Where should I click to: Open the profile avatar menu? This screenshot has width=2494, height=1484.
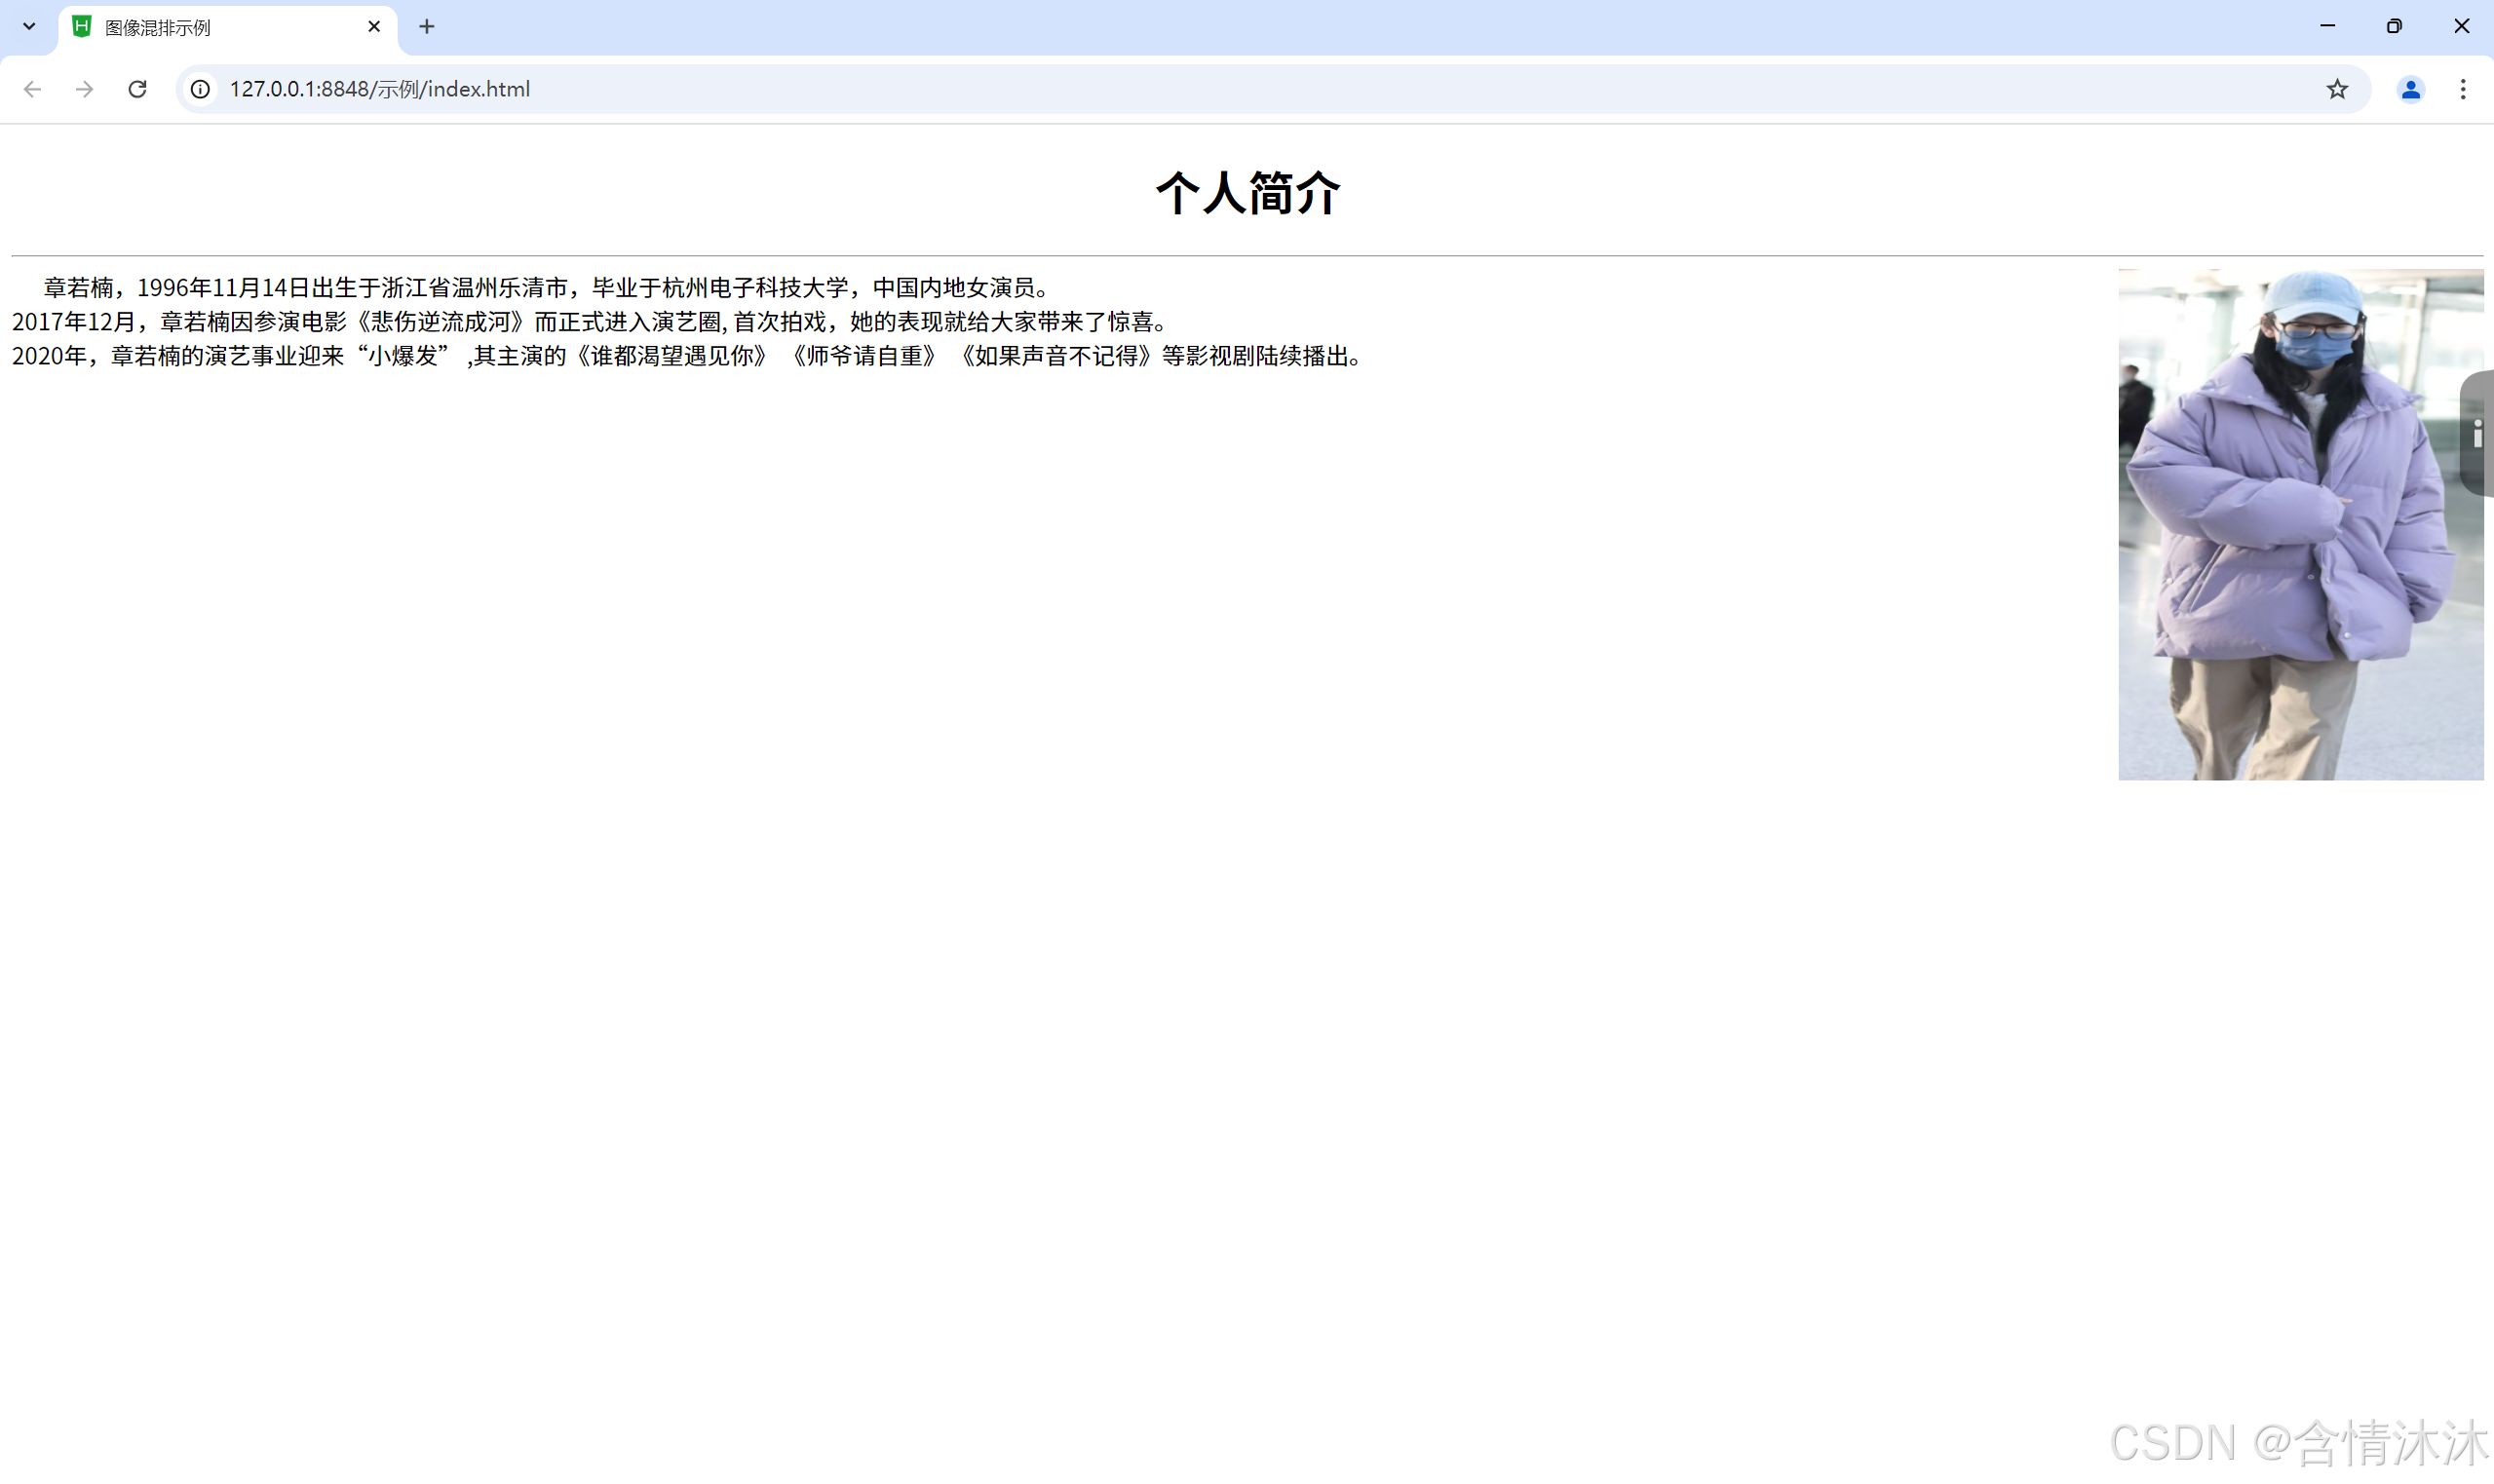tap(2410, 89)
